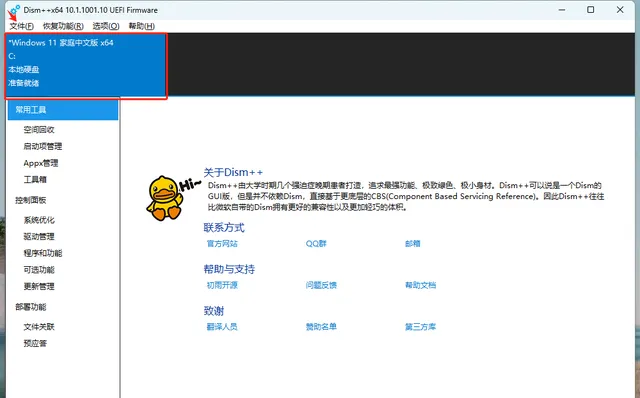Select the 常用工具 section header
This screenshot has width=640, height=398.
pos(63,110)
